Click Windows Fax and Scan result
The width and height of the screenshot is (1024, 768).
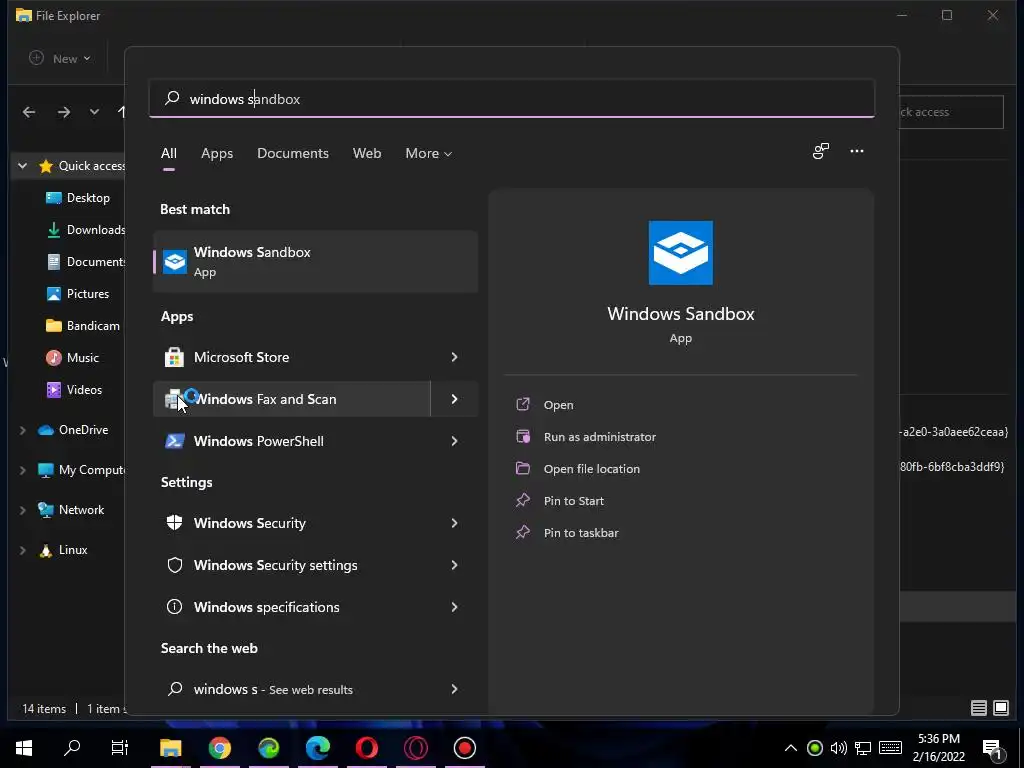(292, 399)
